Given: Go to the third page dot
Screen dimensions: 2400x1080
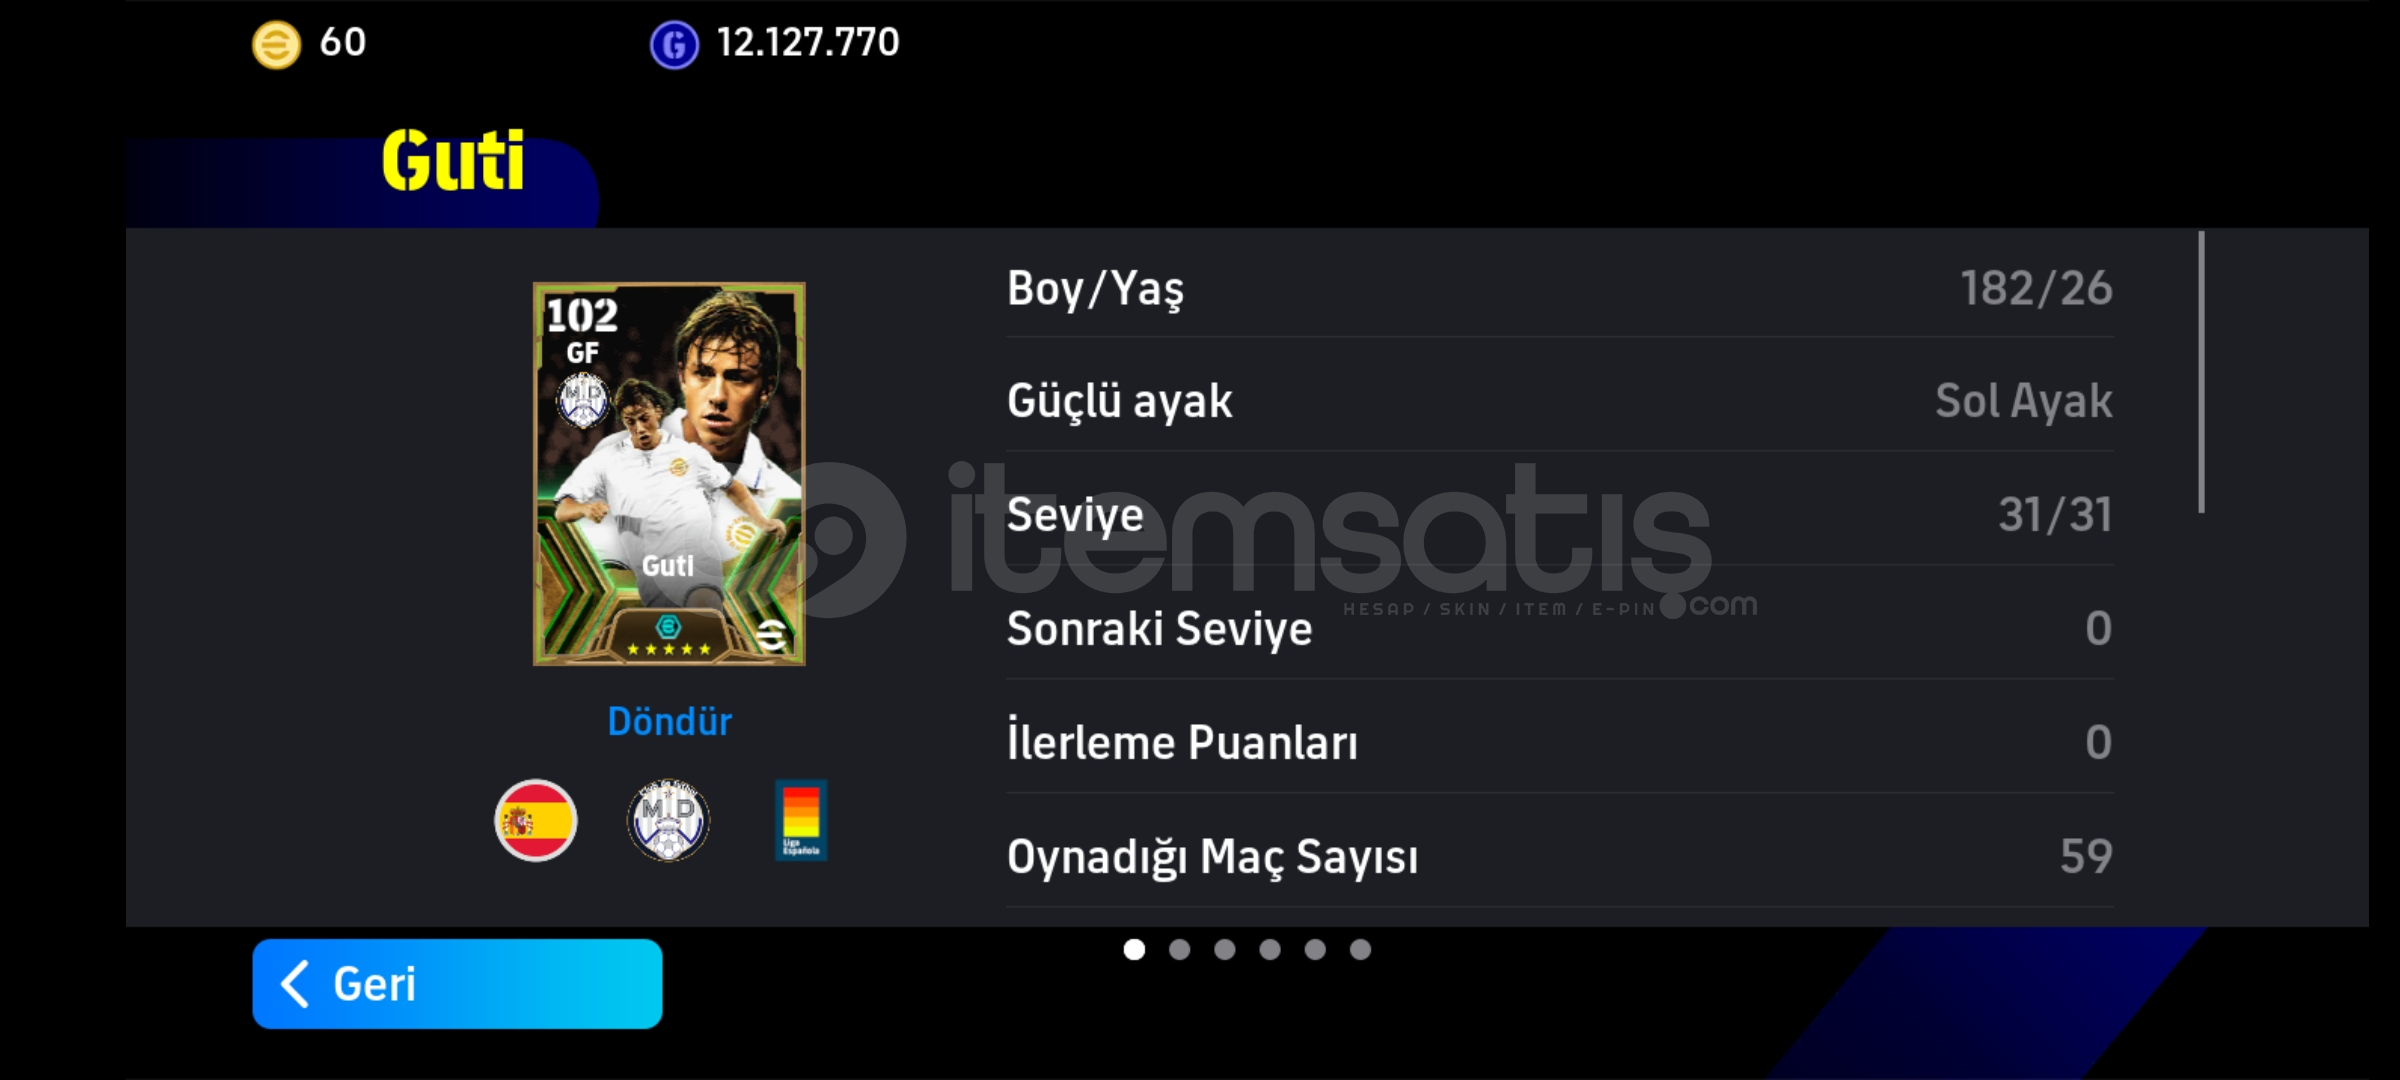Looking at the screenshot, I should 1225,949.
